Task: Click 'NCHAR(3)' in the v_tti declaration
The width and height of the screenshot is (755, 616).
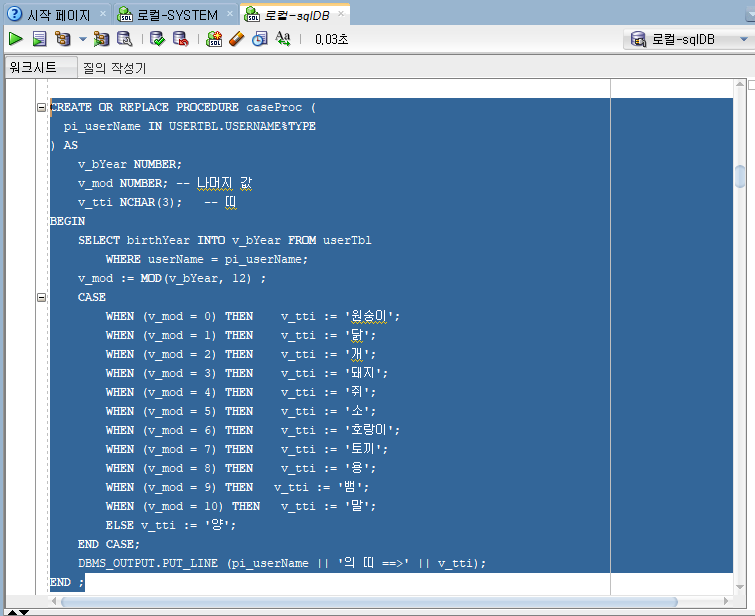Action: coord(147,202)
